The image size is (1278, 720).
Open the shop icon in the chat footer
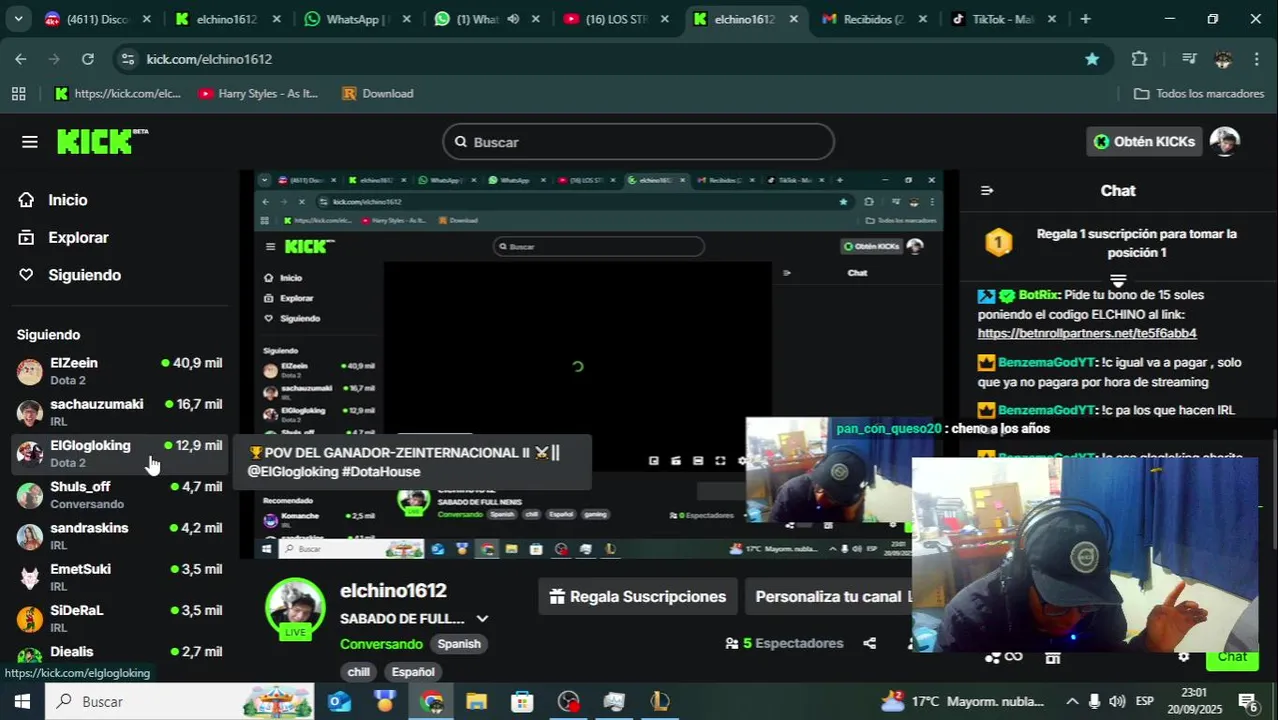coord(1052,657)
